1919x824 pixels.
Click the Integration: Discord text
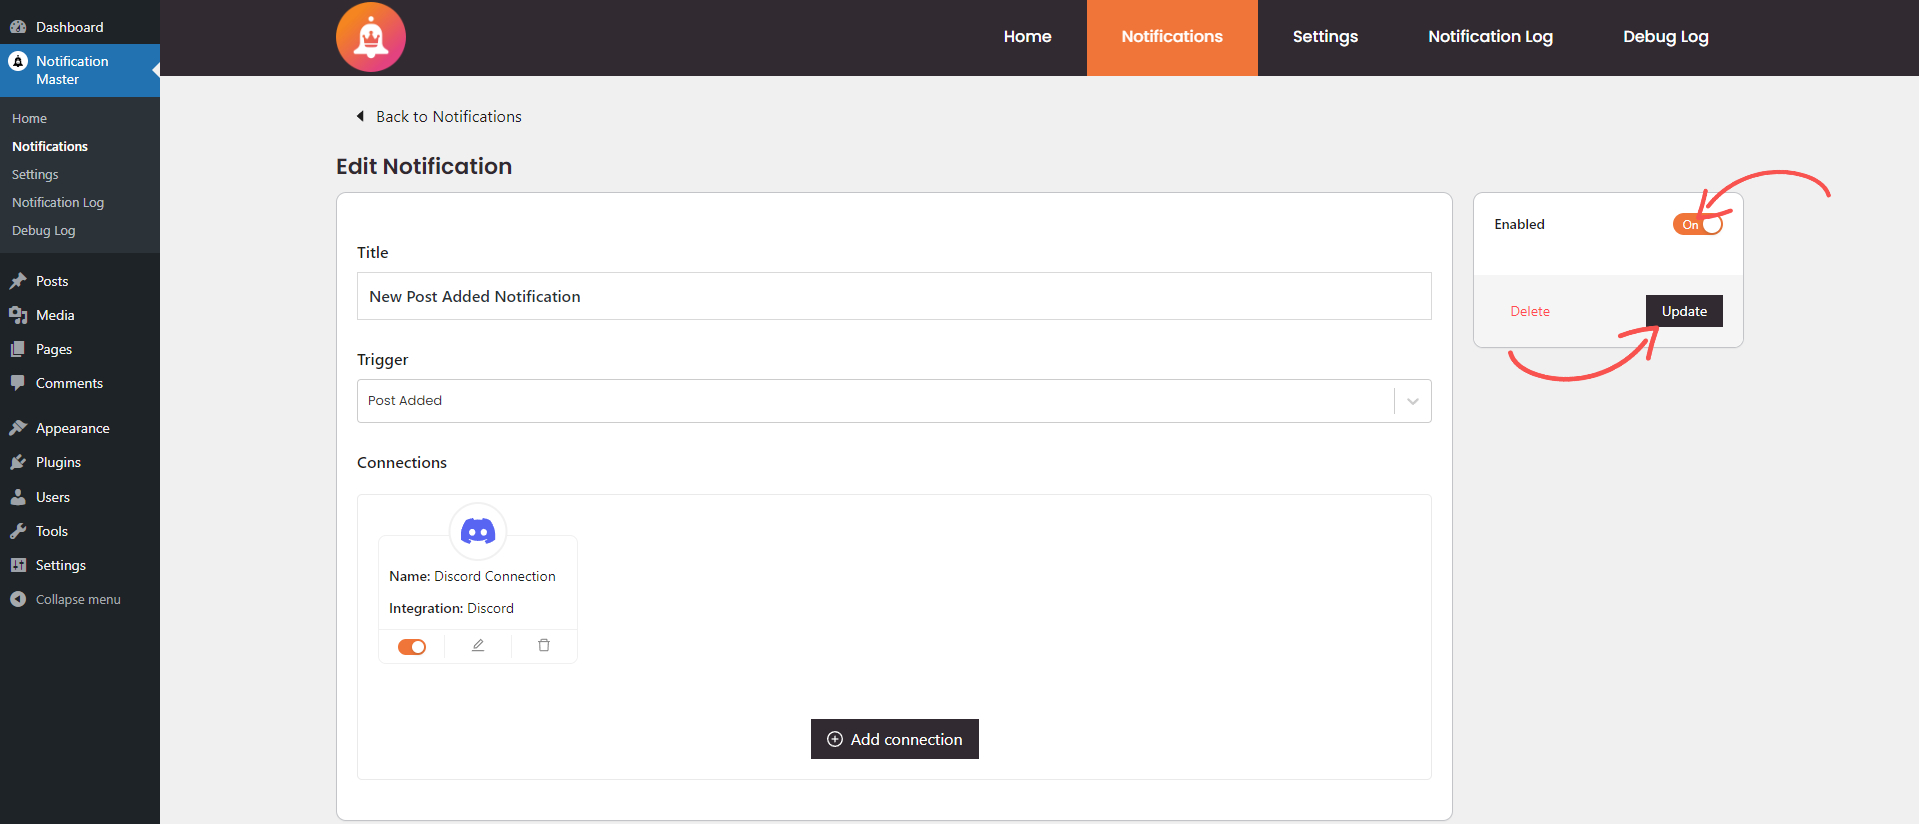(451, 608)
